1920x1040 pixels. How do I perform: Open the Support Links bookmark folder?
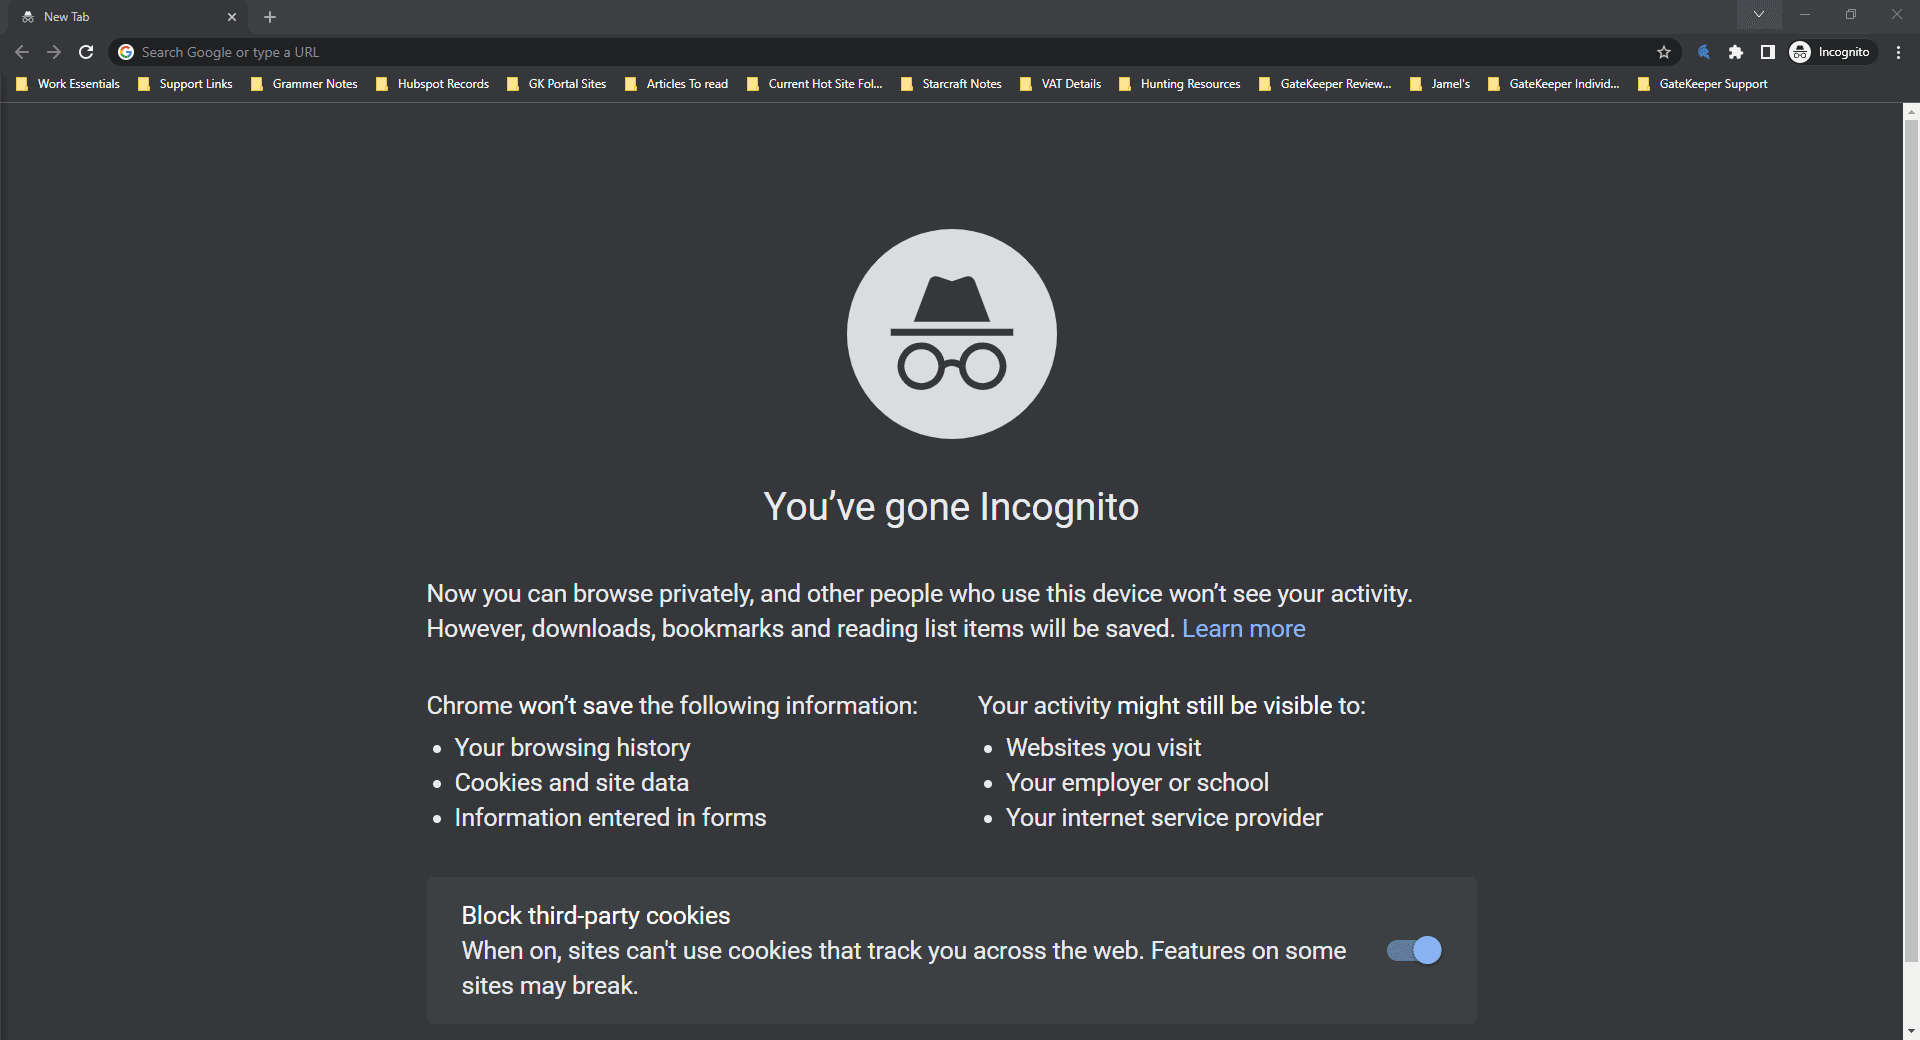point(185,84)
